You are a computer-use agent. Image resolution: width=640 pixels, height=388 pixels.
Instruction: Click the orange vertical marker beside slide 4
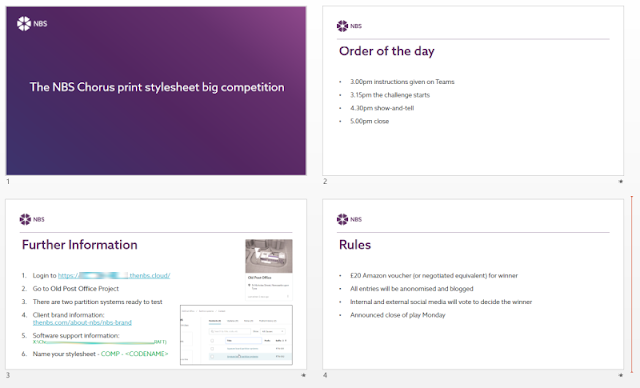tap(632, 284)
